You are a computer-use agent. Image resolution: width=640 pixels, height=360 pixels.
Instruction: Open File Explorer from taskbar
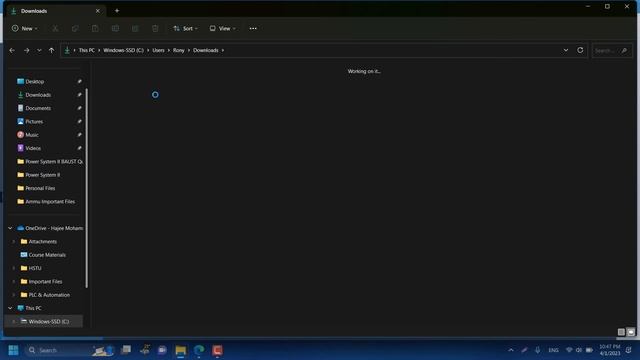click(x=180, y=350)
